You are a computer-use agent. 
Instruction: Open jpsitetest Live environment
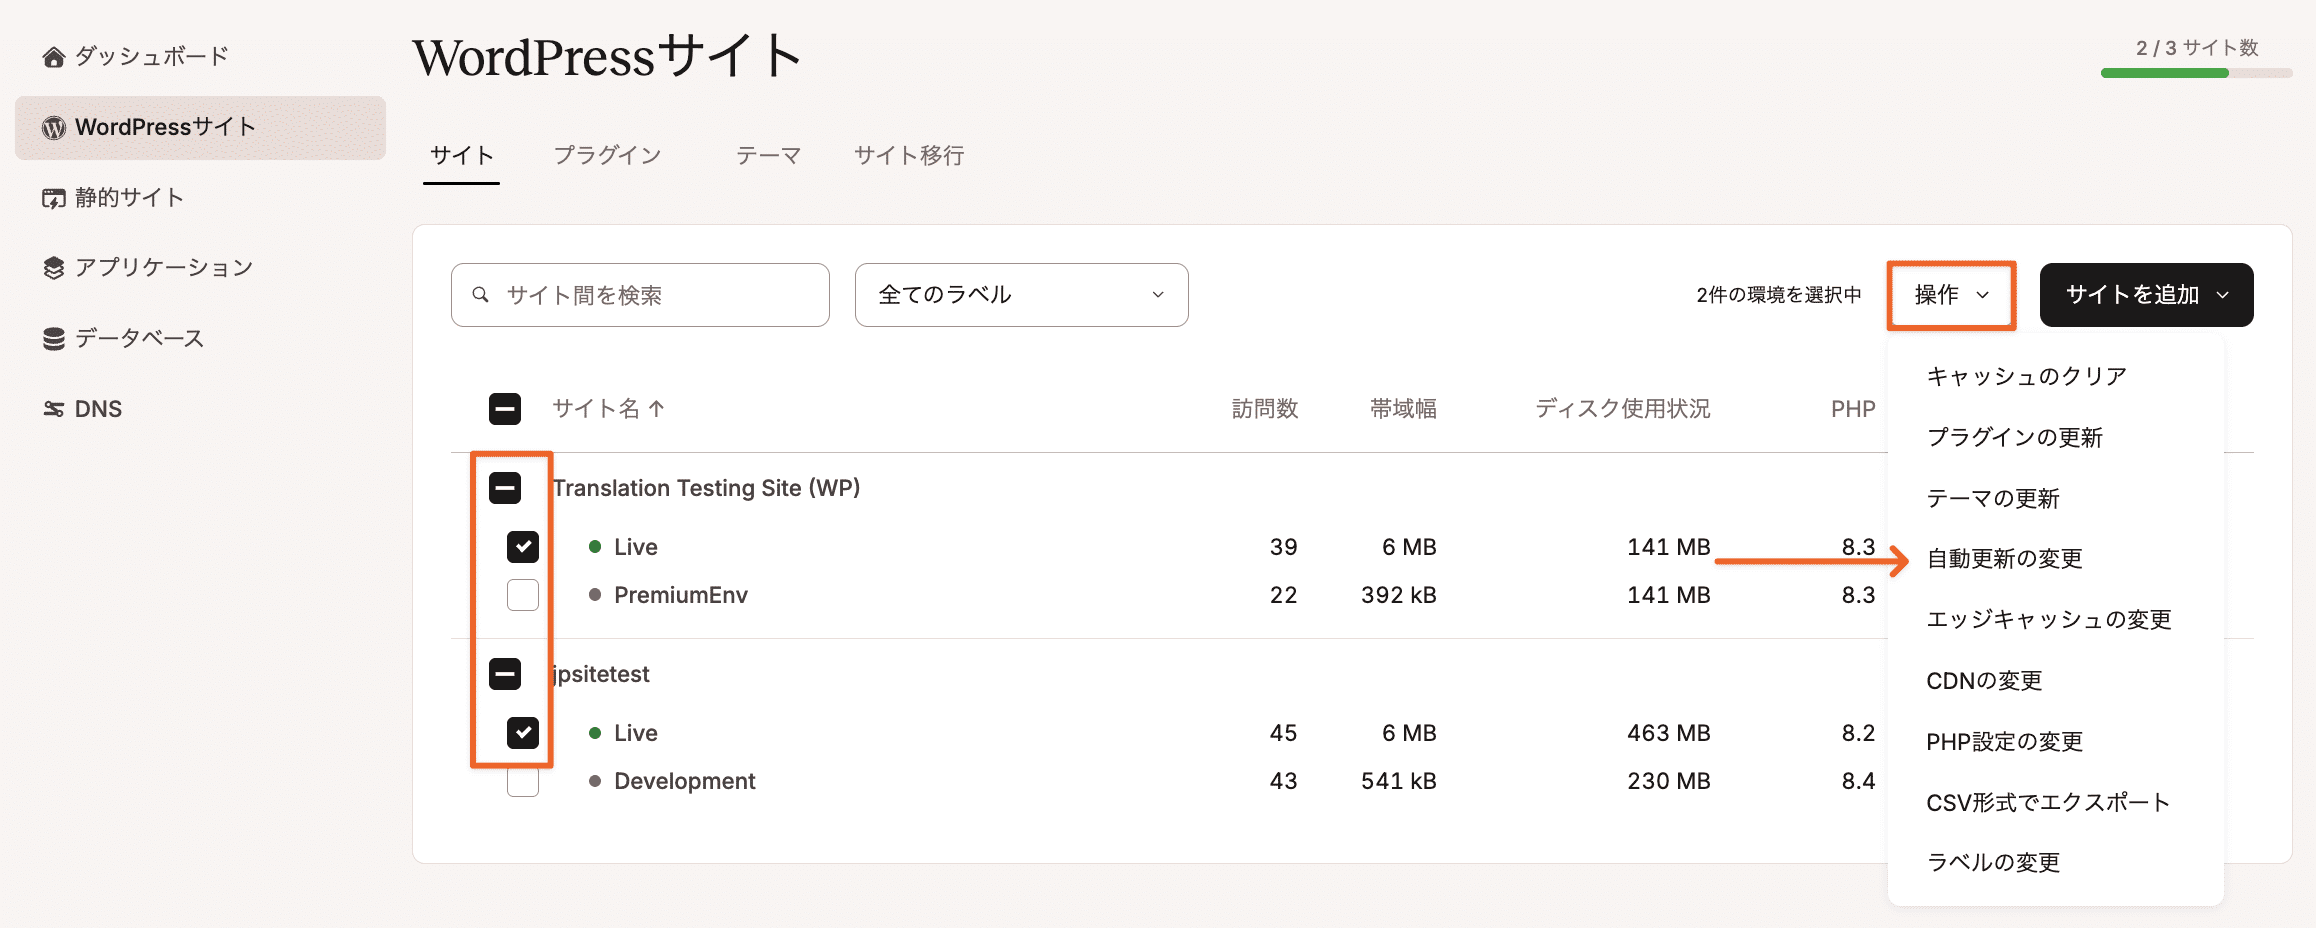pyautogui.click(x=636, y=733)
